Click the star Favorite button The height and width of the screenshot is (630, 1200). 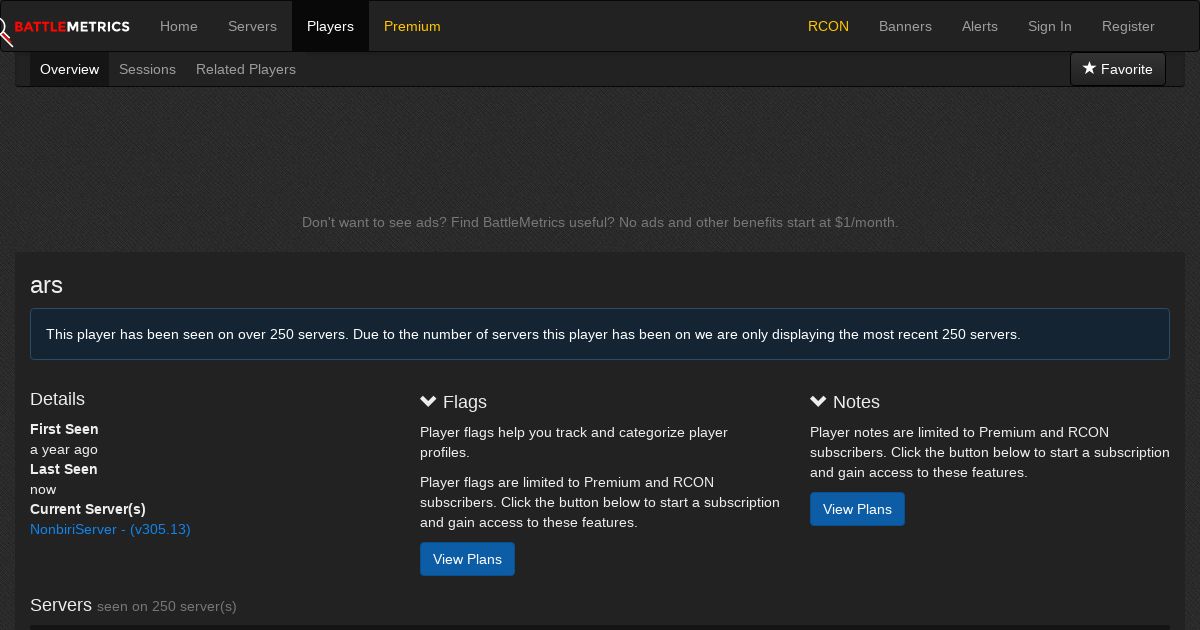(1117, 69)
